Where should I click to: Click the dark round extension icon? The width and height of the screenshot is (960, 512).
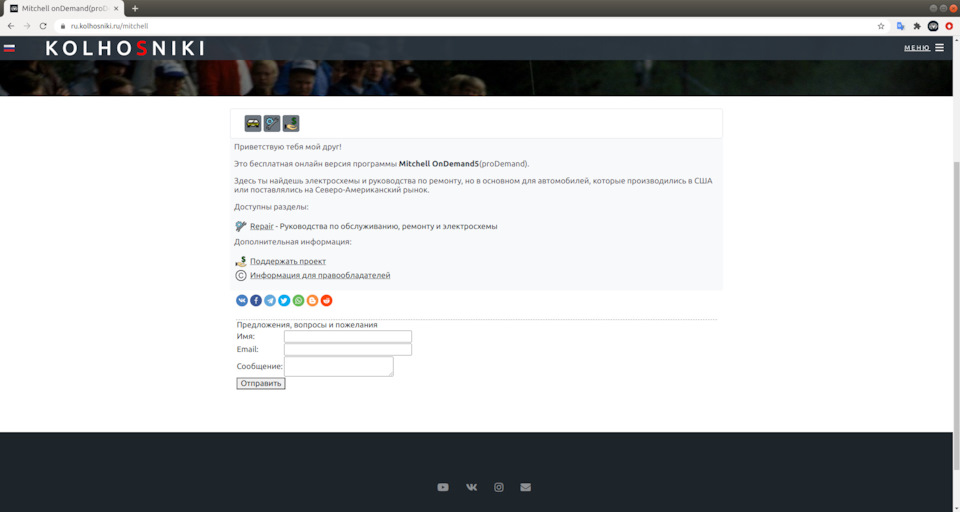(x=933, y=26)
